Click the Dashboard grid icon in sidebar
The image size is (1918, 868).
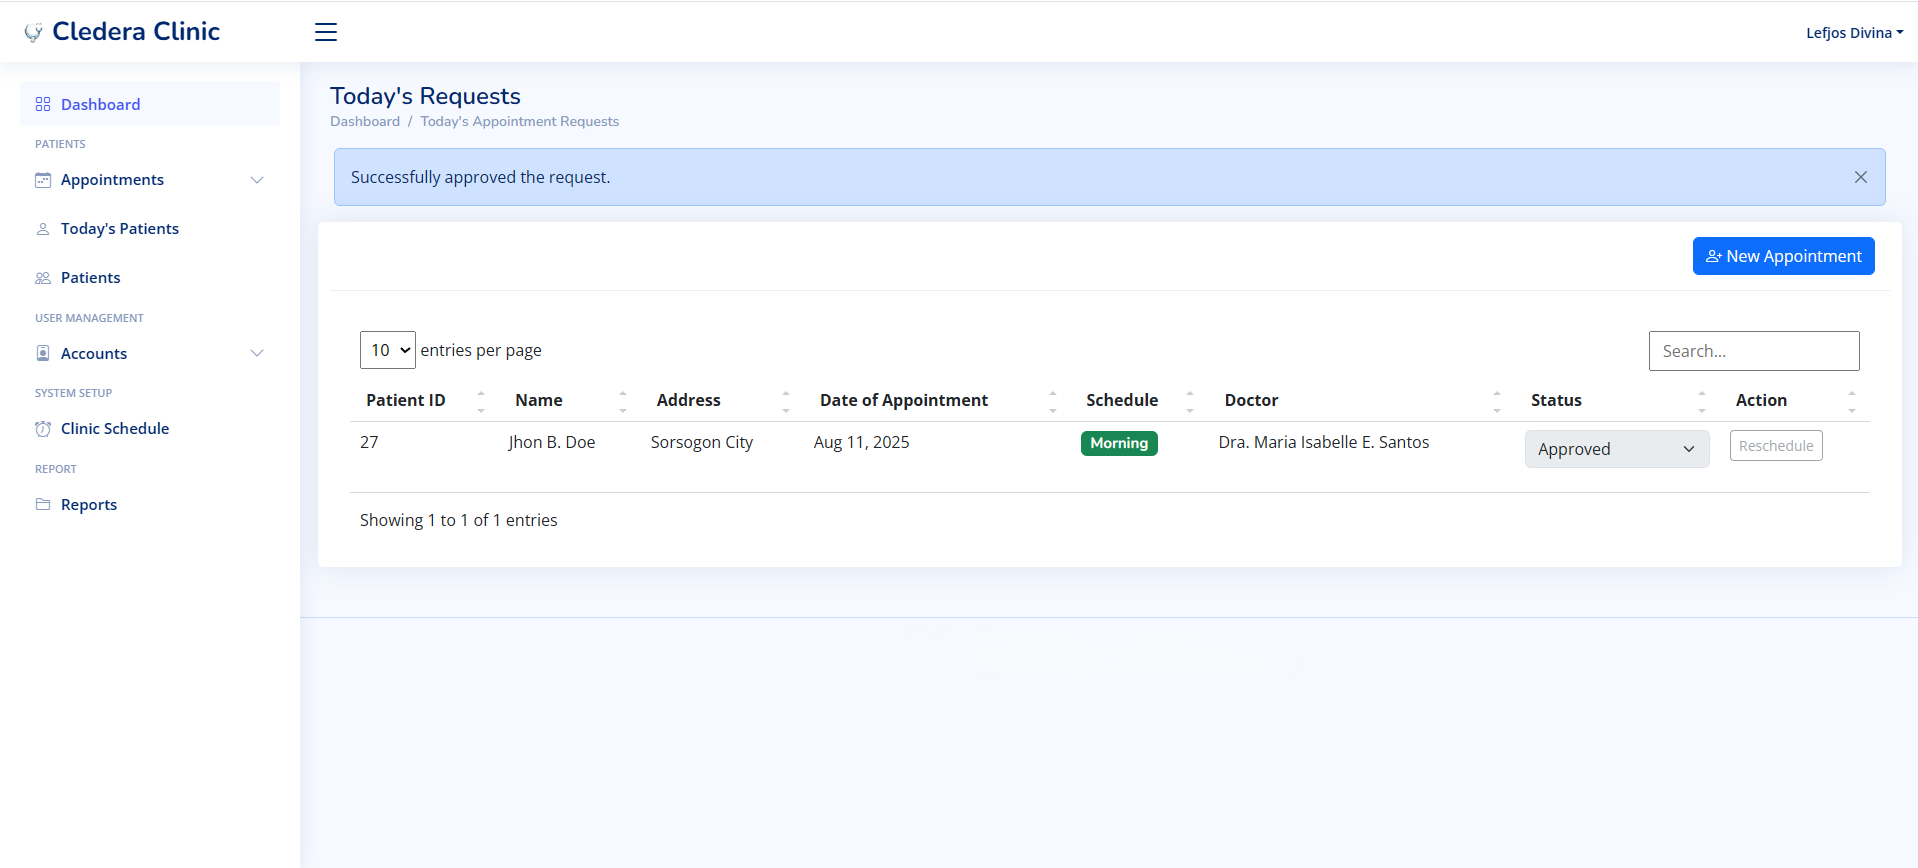43,104
